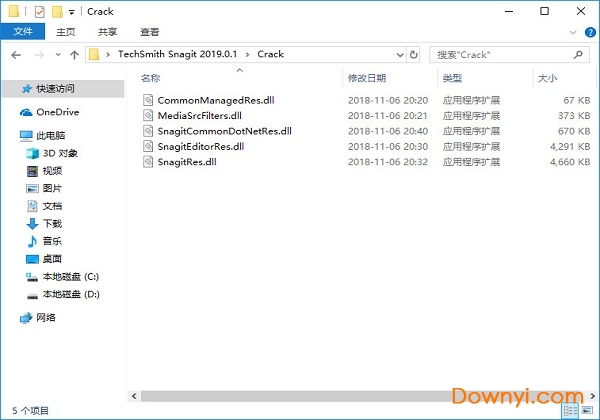Switch to the Home (主页) ribbon tab
The width and height of the screenshot is (600, 420).
(x=65, y=32)
